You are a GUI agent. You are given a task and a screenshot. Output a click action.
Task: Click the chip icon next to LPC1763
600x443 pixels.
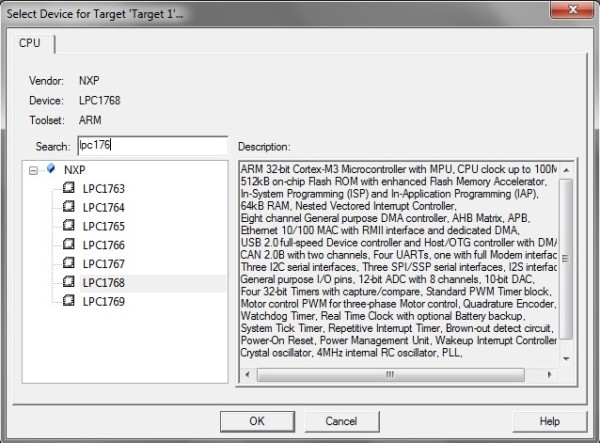(x=69, y=188)
